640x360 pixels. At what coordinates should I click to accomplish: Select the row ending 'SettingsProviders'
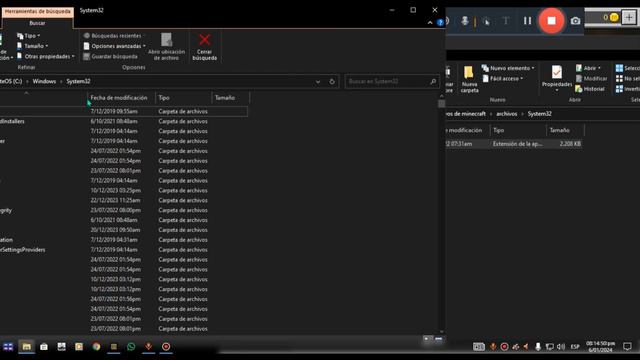point(123,250)
